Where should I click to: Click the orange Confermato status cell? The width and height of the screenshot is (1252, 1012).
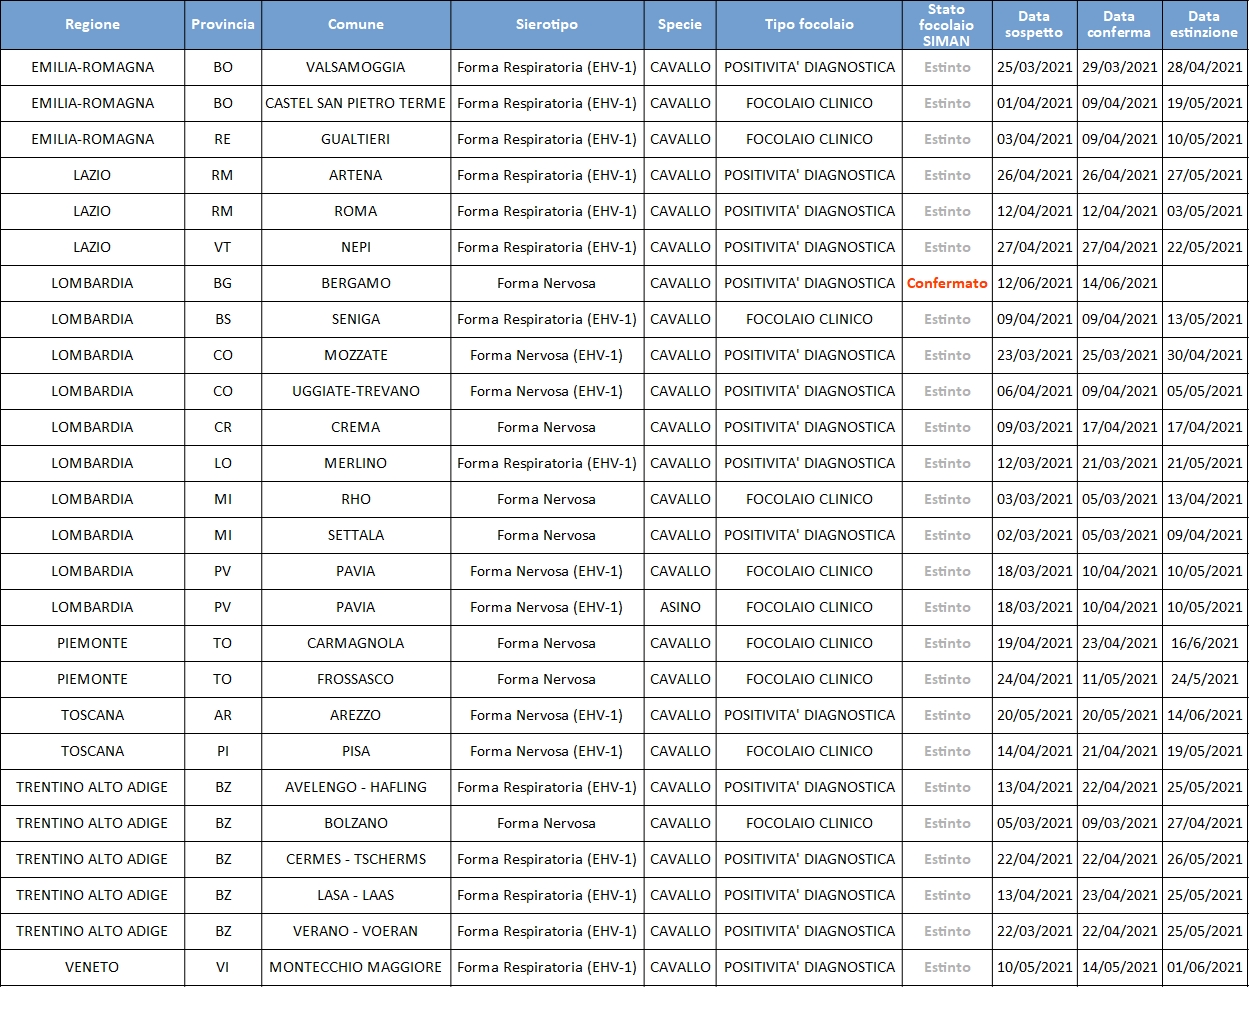tap(946, 283)
